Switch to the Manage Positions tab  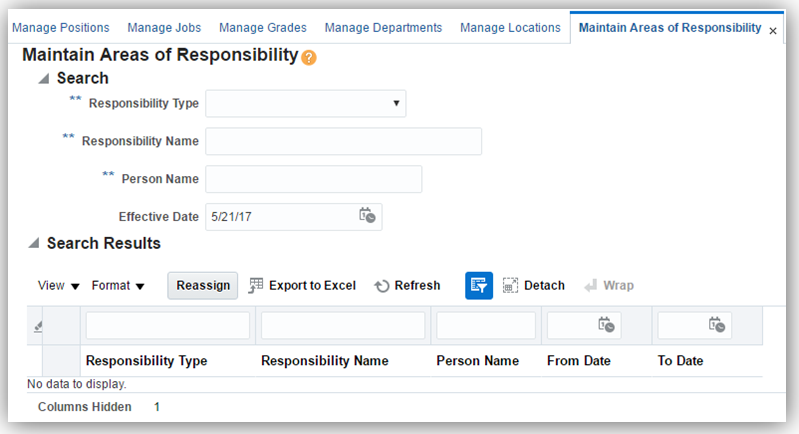(x=60, y=27)
